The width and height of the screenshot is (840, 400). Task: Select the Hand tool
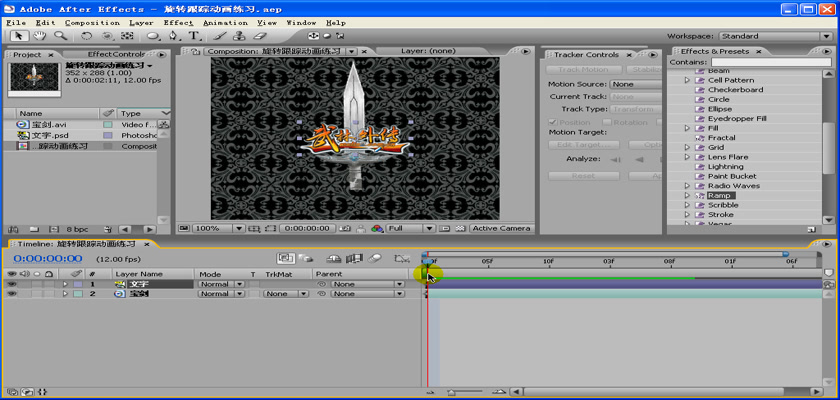click(39, 36)
